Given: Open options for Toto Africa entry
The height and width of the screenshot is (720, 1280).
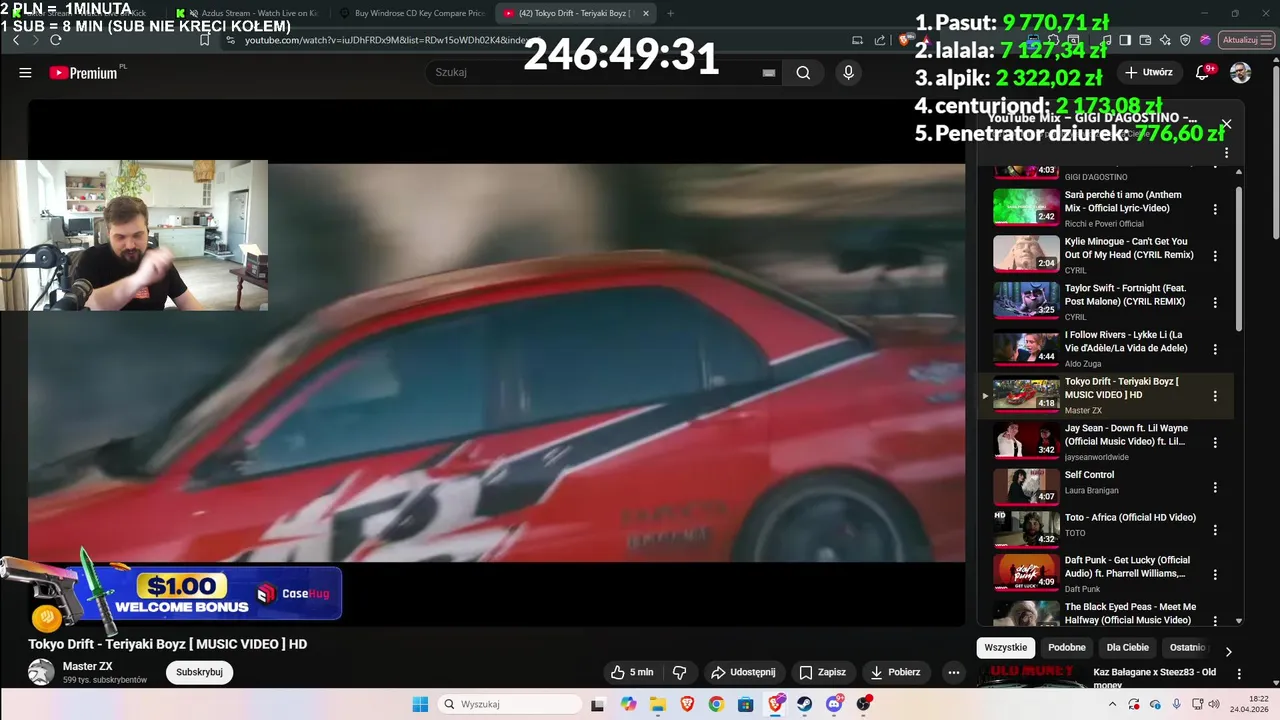Looking at the screenshot, I should pos(1215,529).
